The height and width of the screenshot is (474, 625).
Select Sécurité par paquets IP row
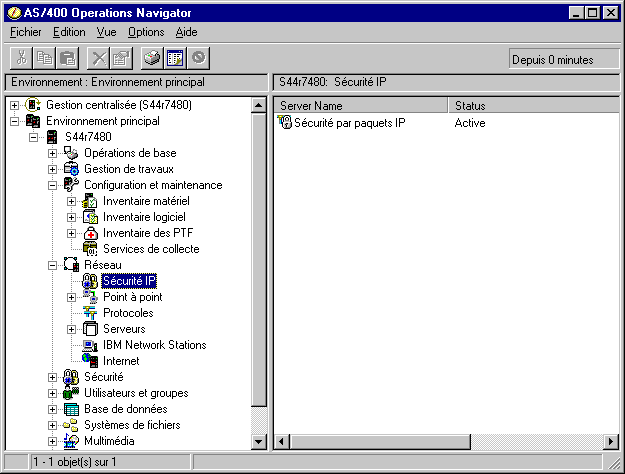tap(350, 123)
